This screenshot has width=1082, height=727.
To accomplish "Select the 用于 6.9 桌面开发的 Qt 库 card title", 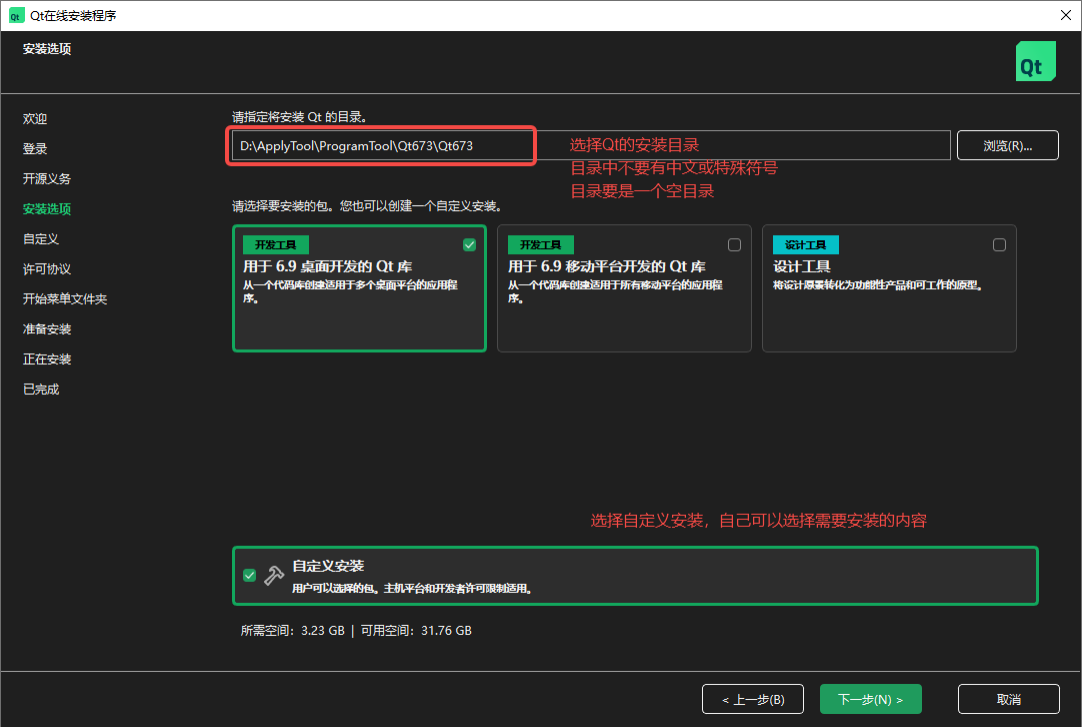I will point(327,266).
